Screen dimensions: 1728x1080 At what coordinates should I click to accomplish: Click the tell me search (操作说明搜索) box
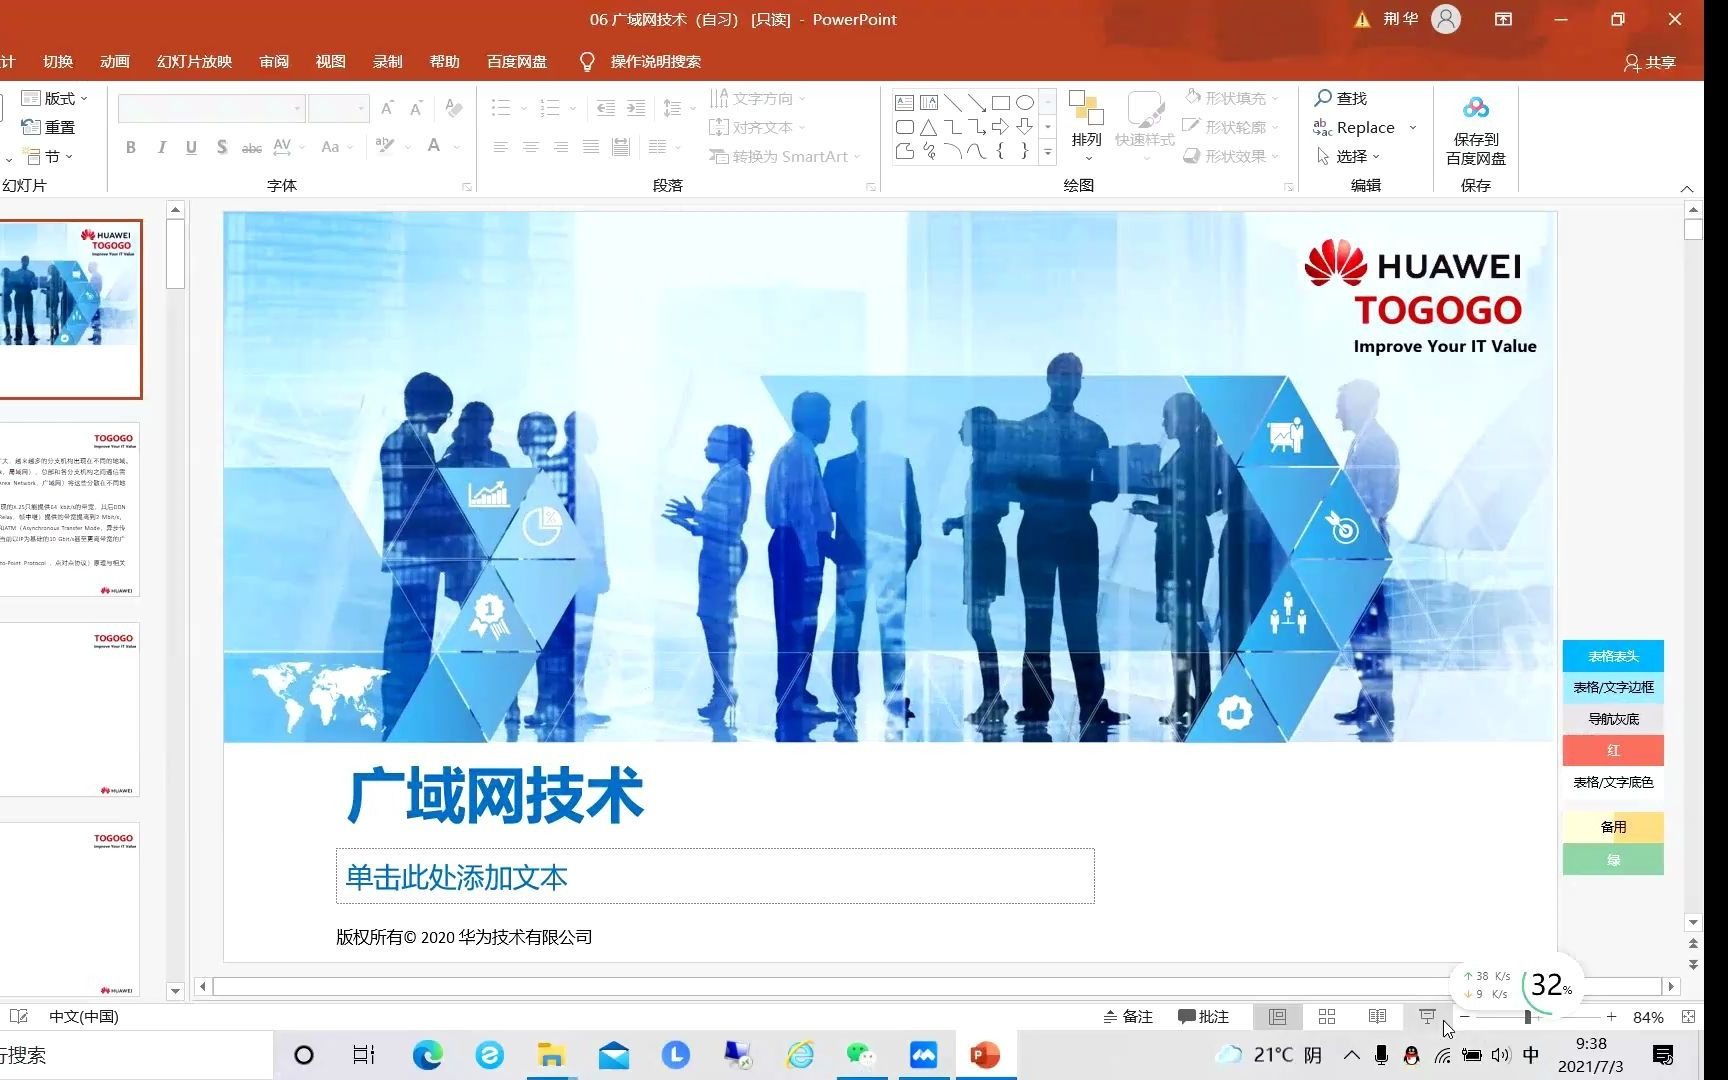pyautogui.click(x=655, y=61)
